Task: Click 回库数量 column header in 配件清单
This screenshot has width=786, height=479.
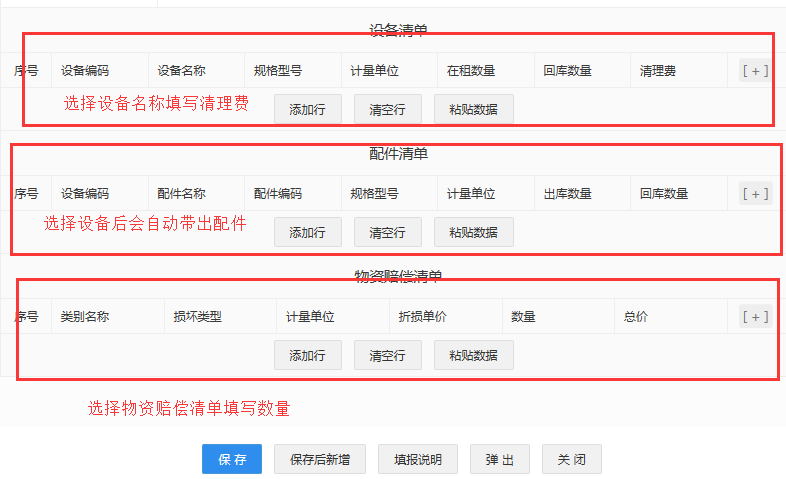Action: point(664,193)
